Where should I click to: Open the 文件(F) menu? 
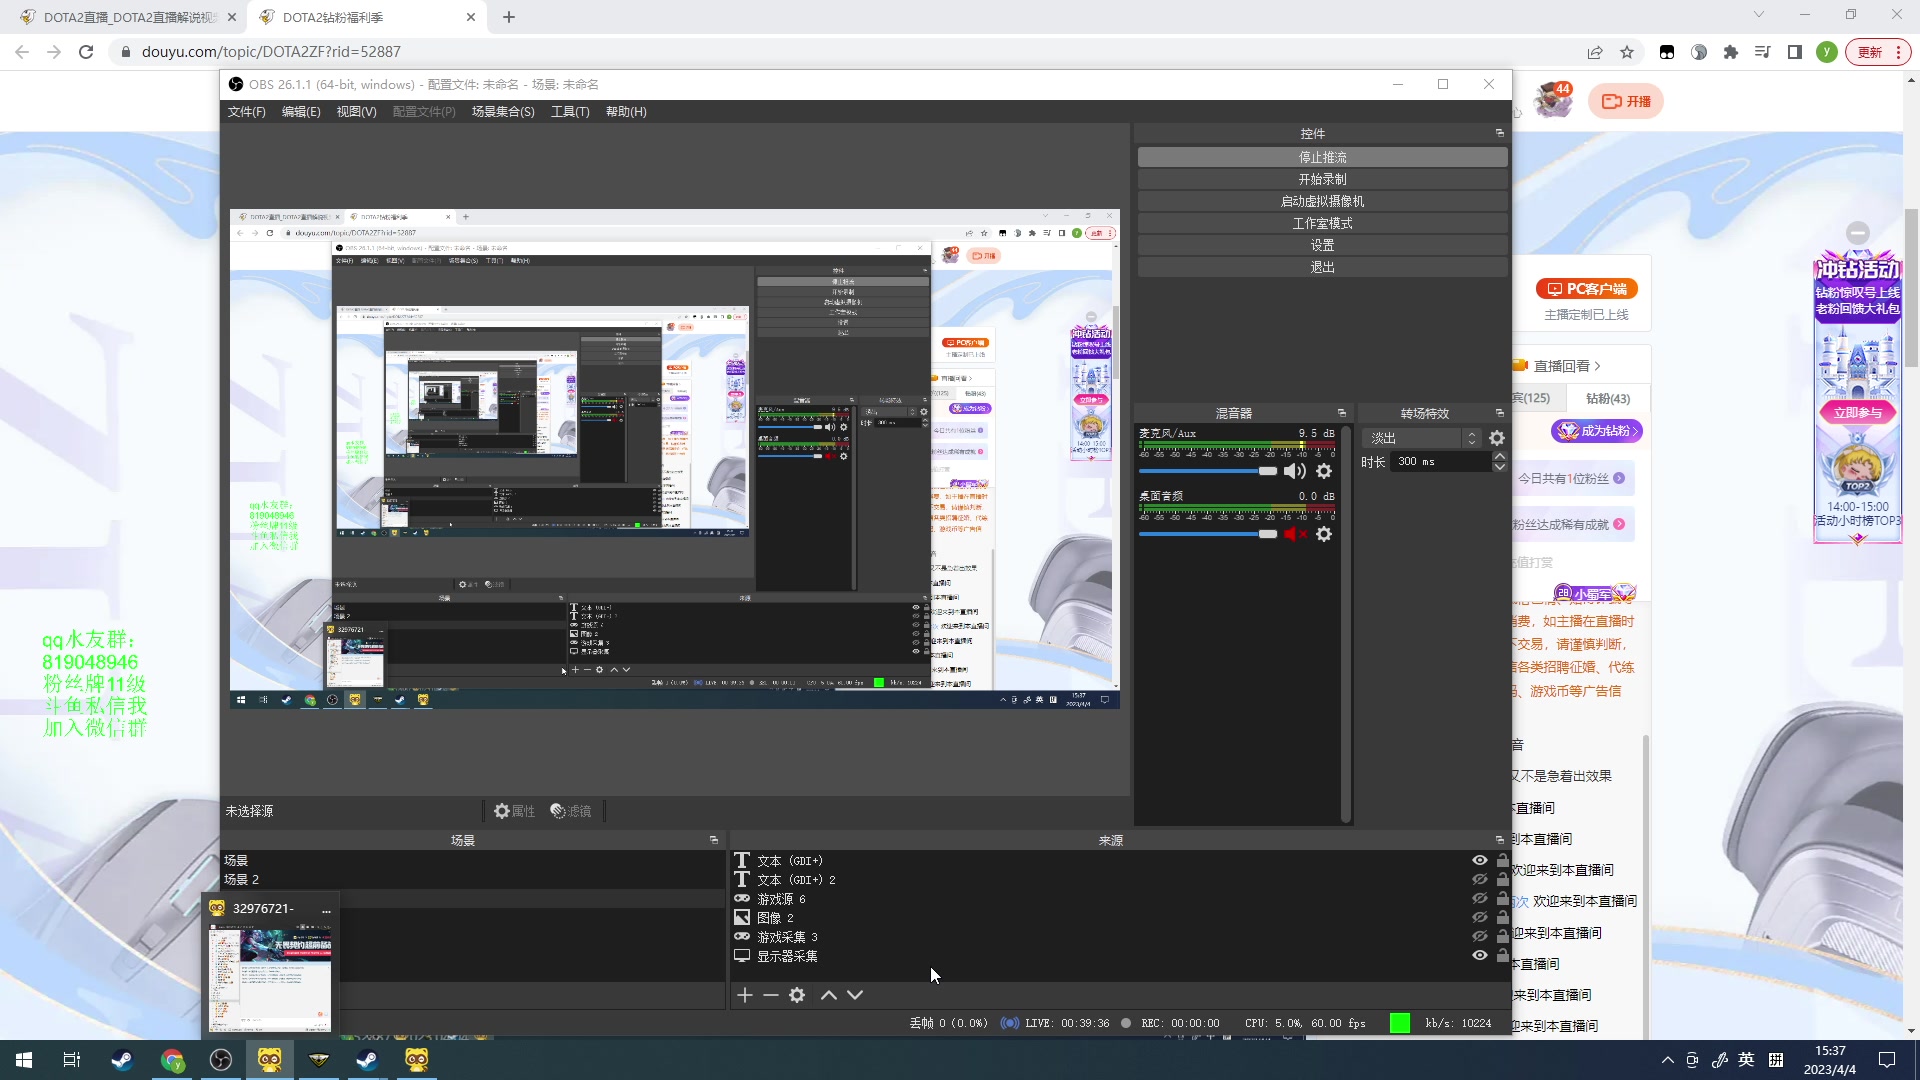(247, 112)
